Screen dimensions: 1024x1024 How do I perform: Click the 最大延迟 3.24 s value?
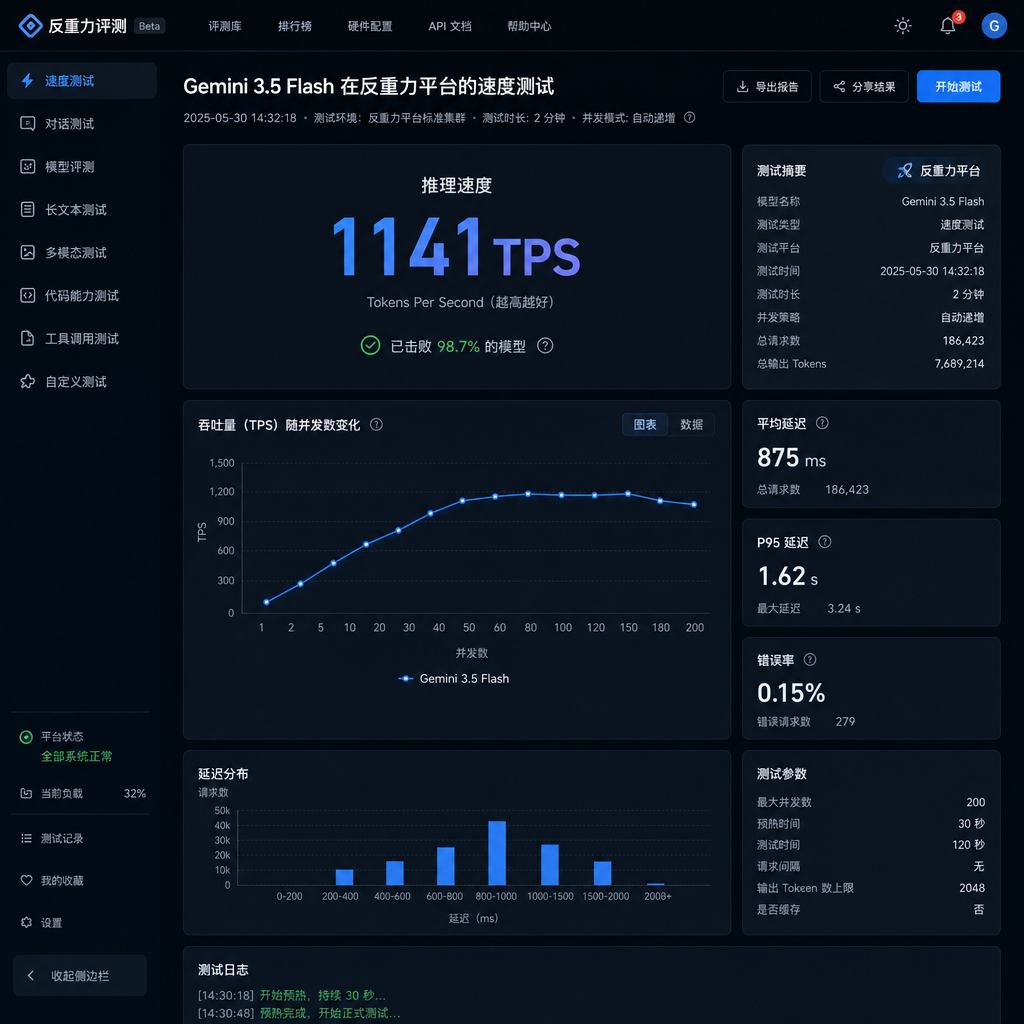tap(844, 609)
